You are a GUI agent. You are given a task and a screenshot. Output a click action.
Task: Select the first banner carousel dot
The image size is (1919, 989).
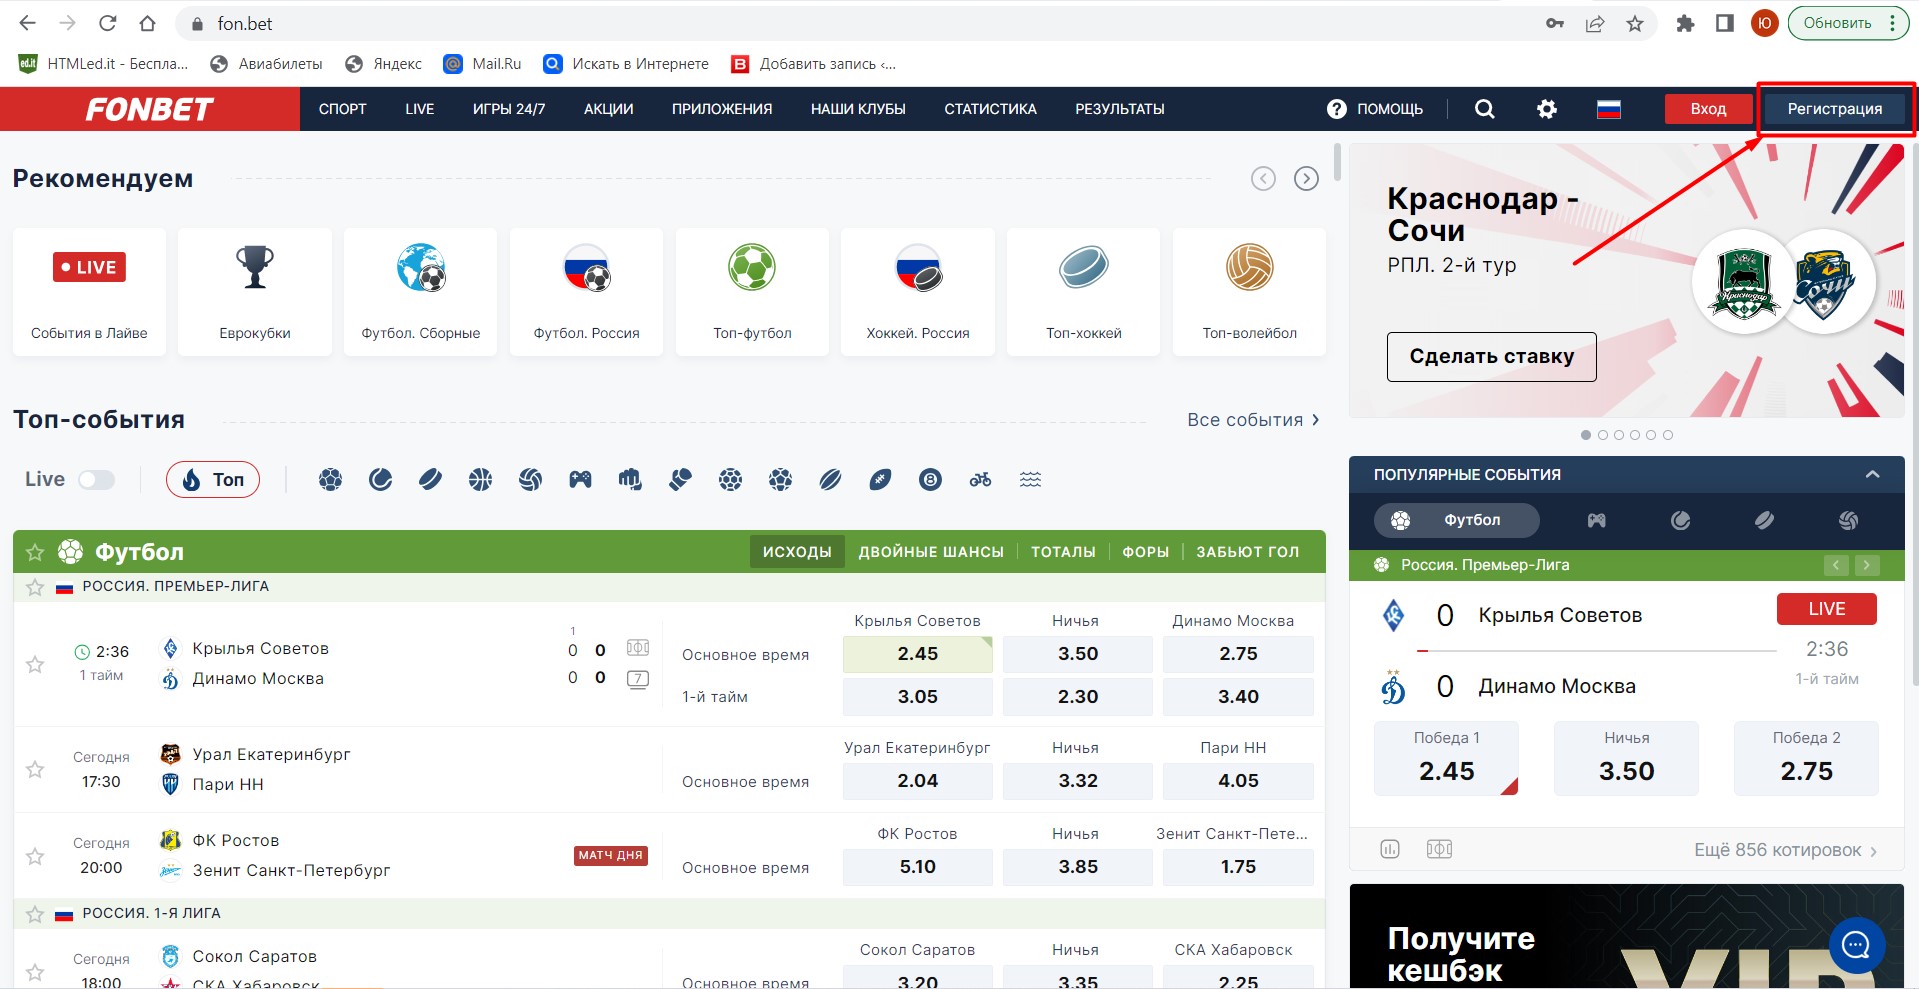click(1586, 435)
